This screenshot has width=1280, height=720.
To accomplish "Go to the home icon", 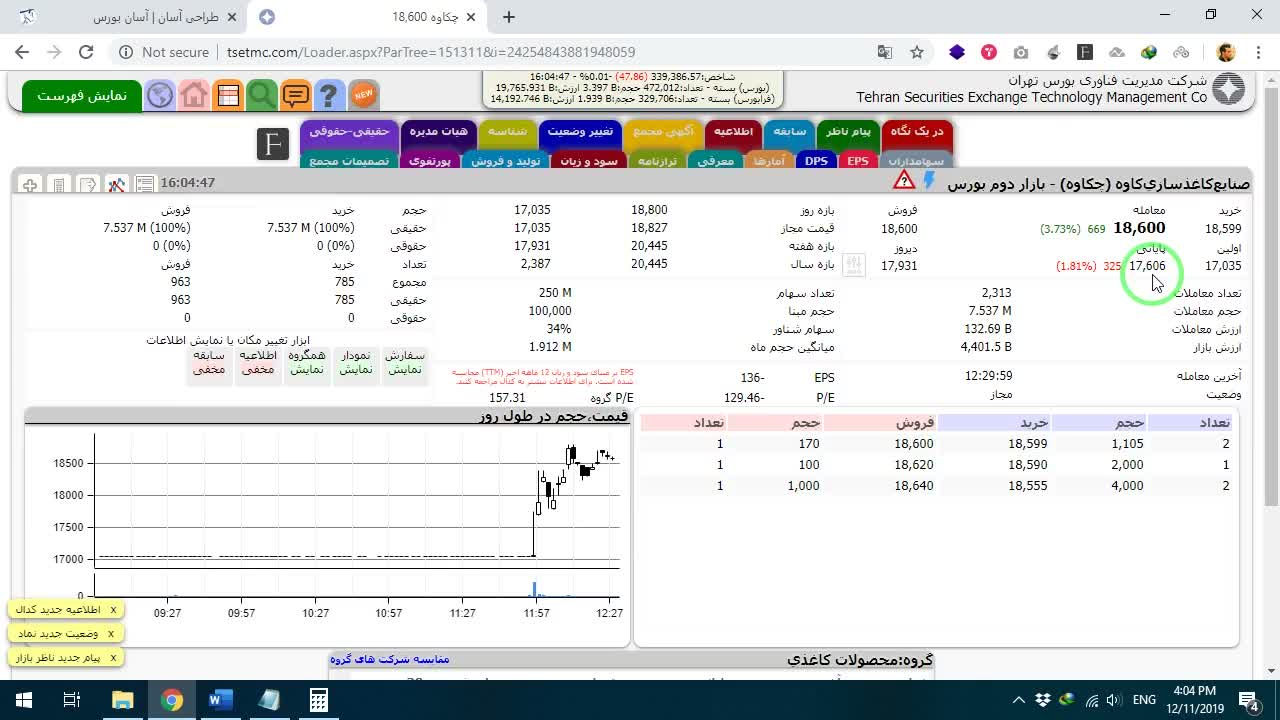I will pos(194,95).
